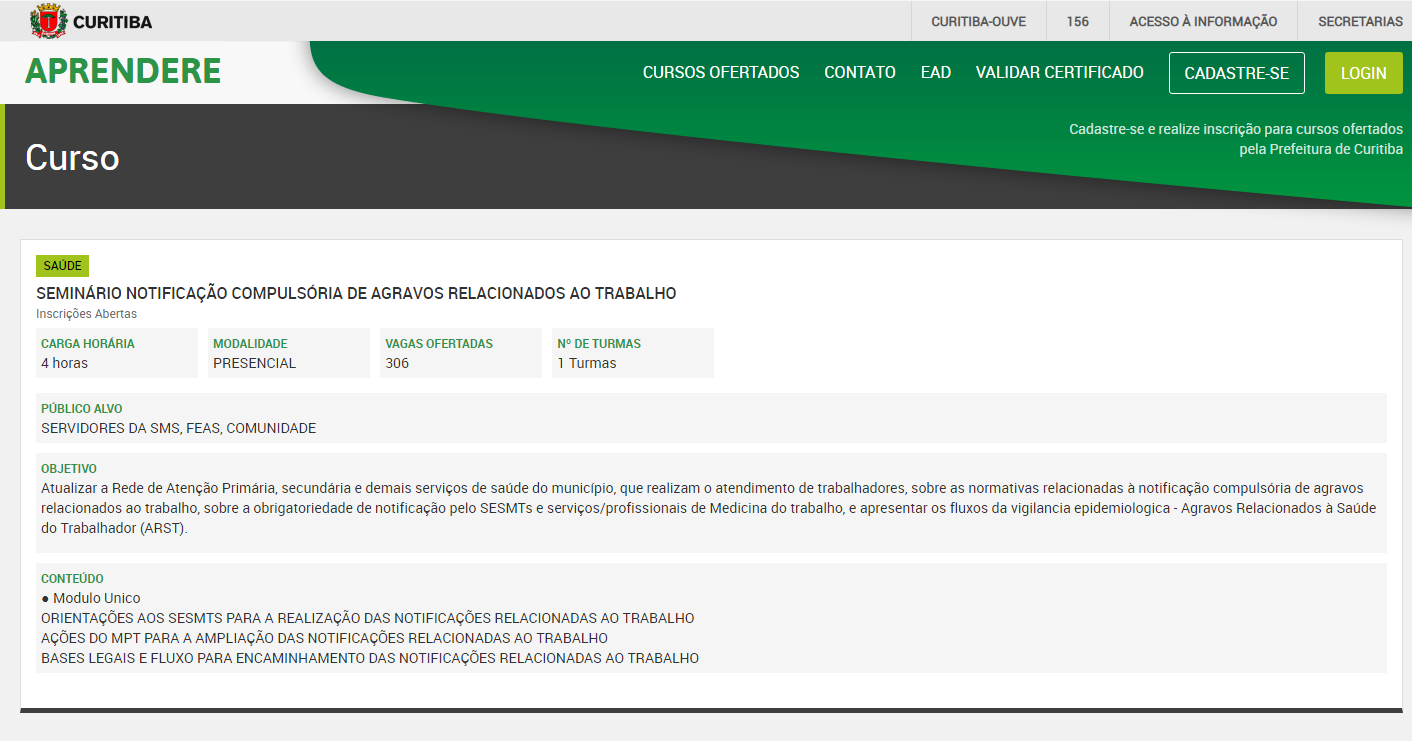Select CONTATO in the navigation menu

(859, 73)
